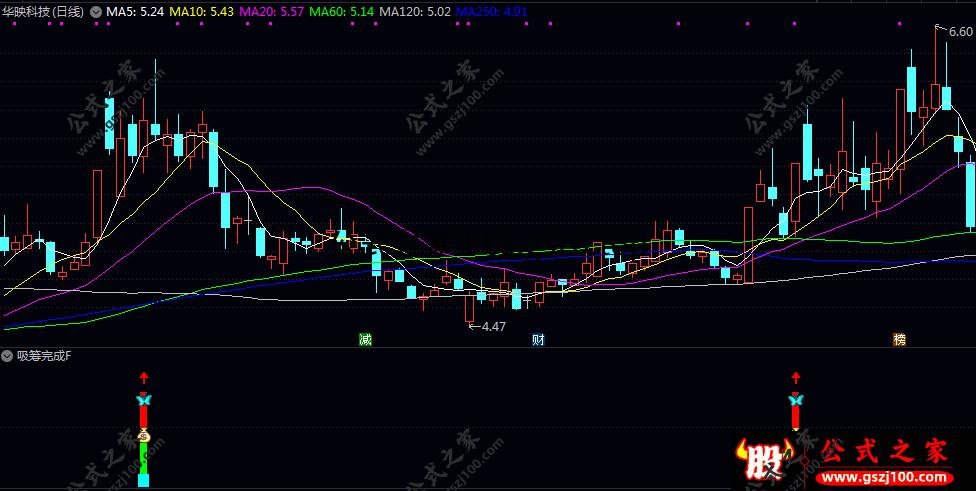
Task: Click the left cyan butterfly signal icon
Action: [144, 400]
